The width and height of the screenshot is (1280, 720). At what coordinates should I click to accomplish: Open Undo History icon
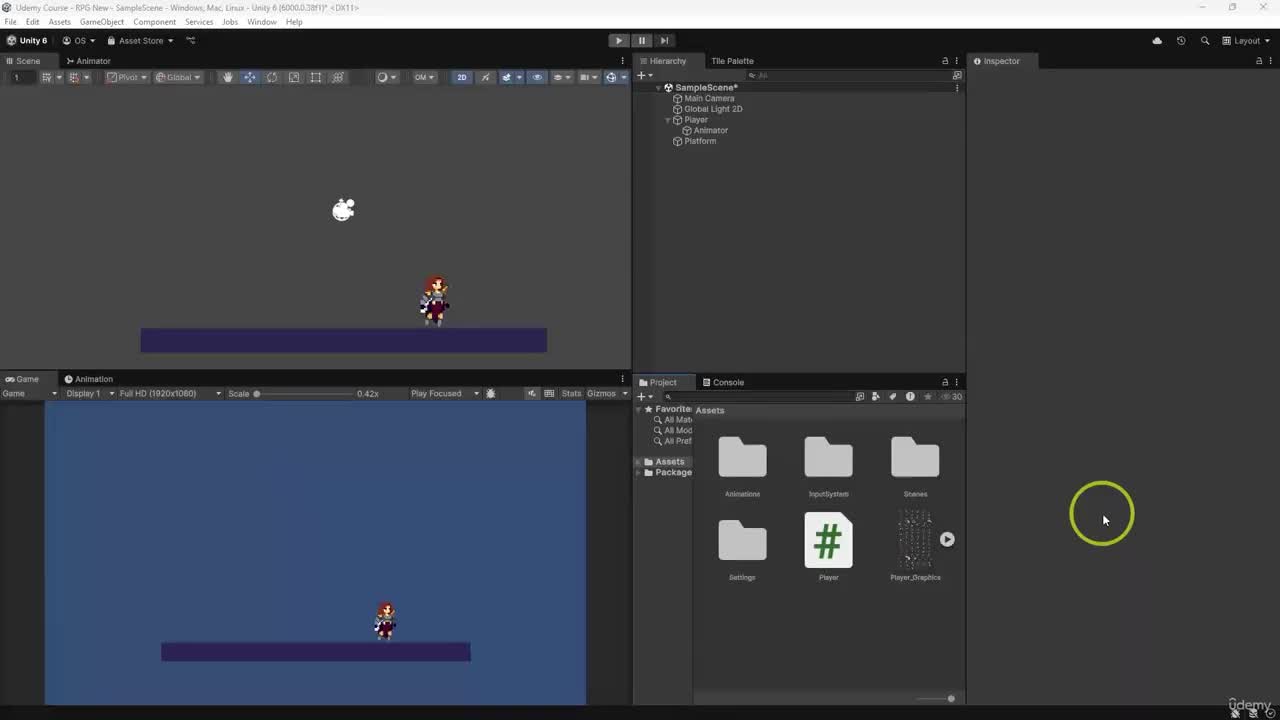[1181, 41]
